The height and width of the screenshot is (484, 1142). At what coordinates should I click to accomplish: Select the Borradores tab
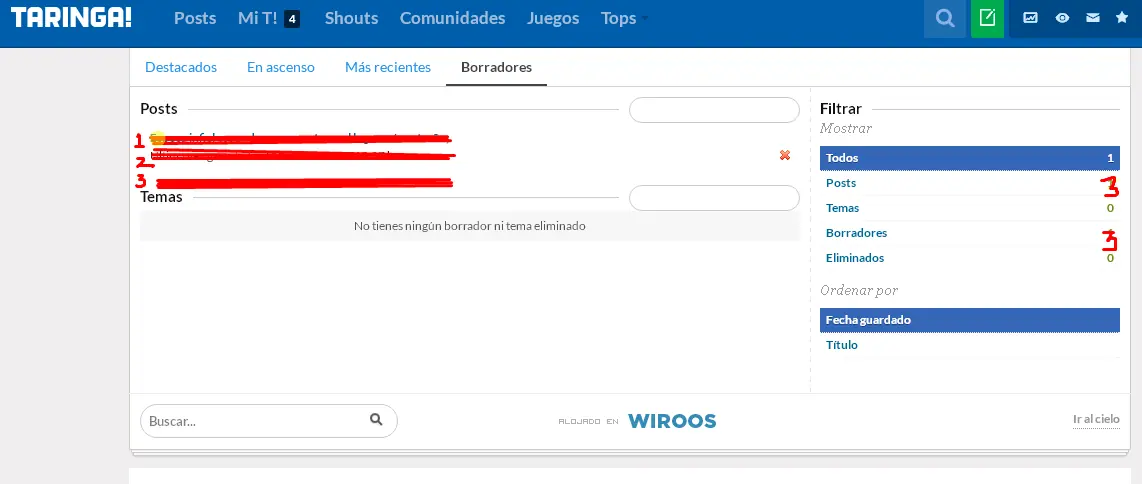tap(496, 67)
